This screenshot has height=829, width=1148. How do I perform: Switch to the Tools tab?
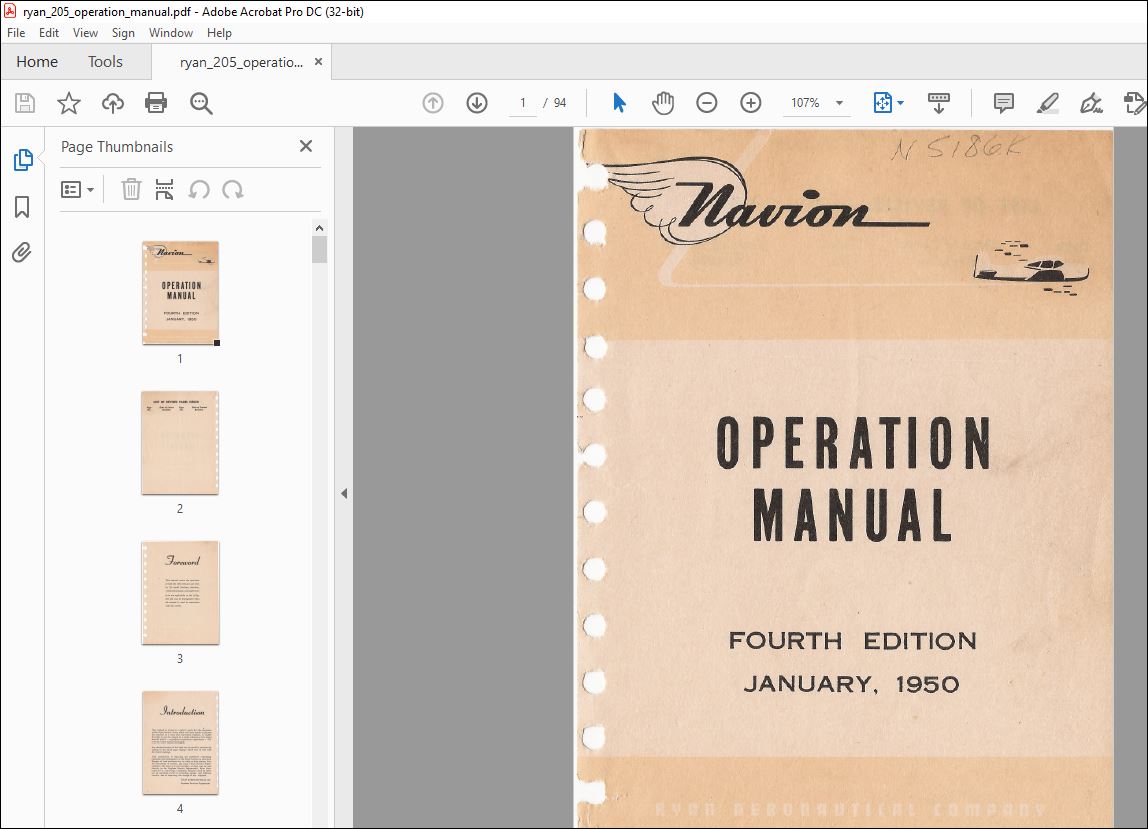(x=105, y=62)
